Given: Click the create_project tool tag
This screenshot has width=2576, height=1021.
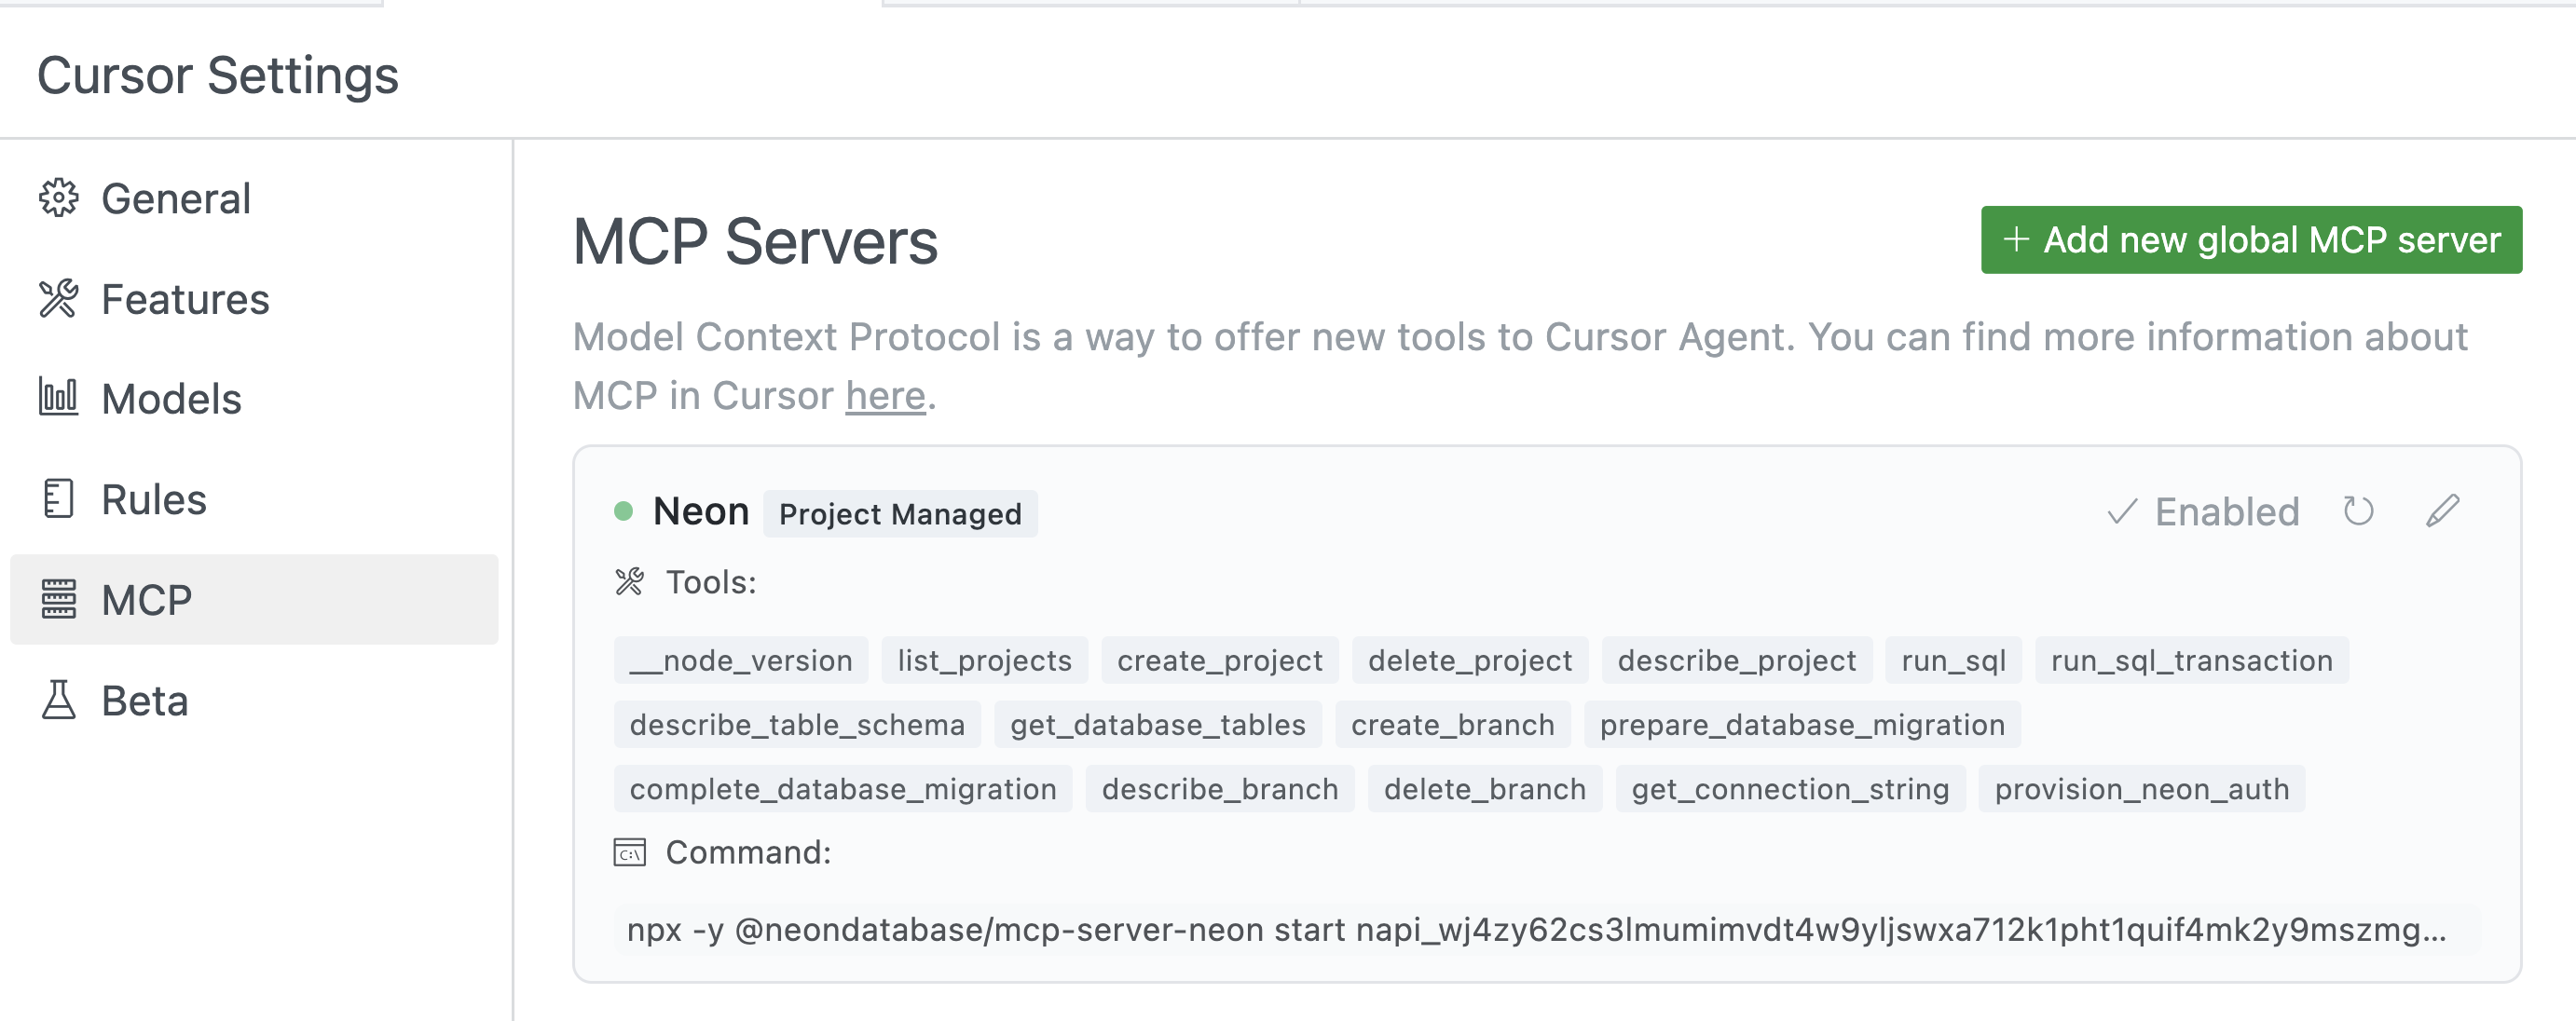Looking at the screenshot, I should click(x=1219, y=661).
